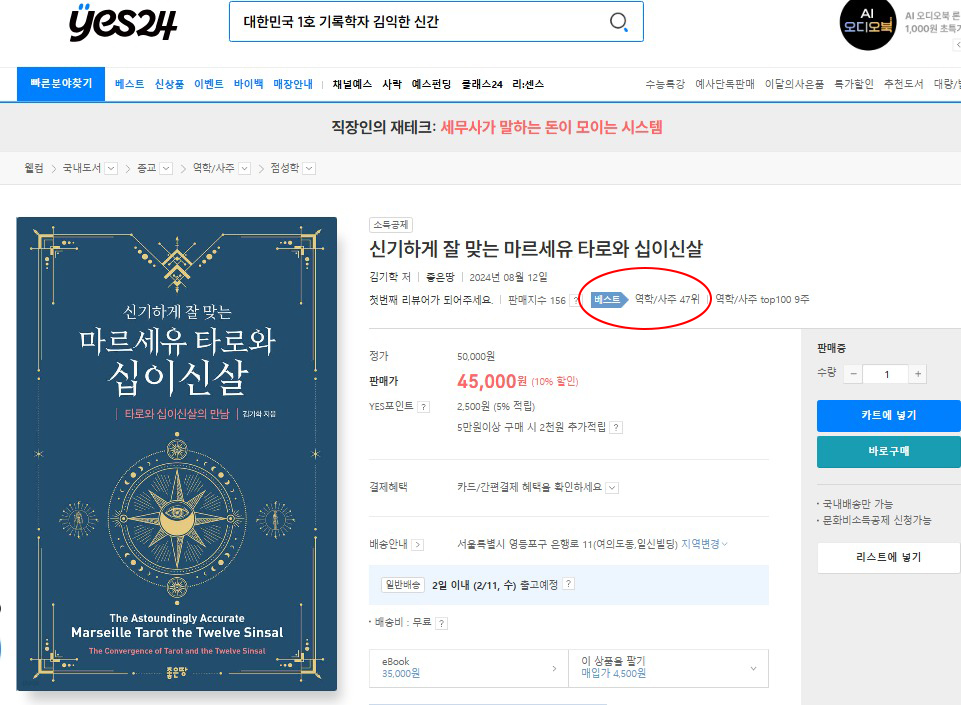Screen dimensions: 961x705
Task: Click the 지역변경 link
Action: click(x=704, y=544)
